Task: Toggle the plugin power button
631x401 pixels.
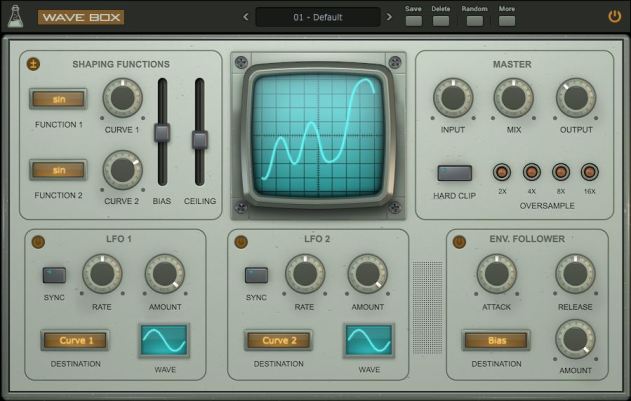Action: pyautogui.click(x=614, y=16)
